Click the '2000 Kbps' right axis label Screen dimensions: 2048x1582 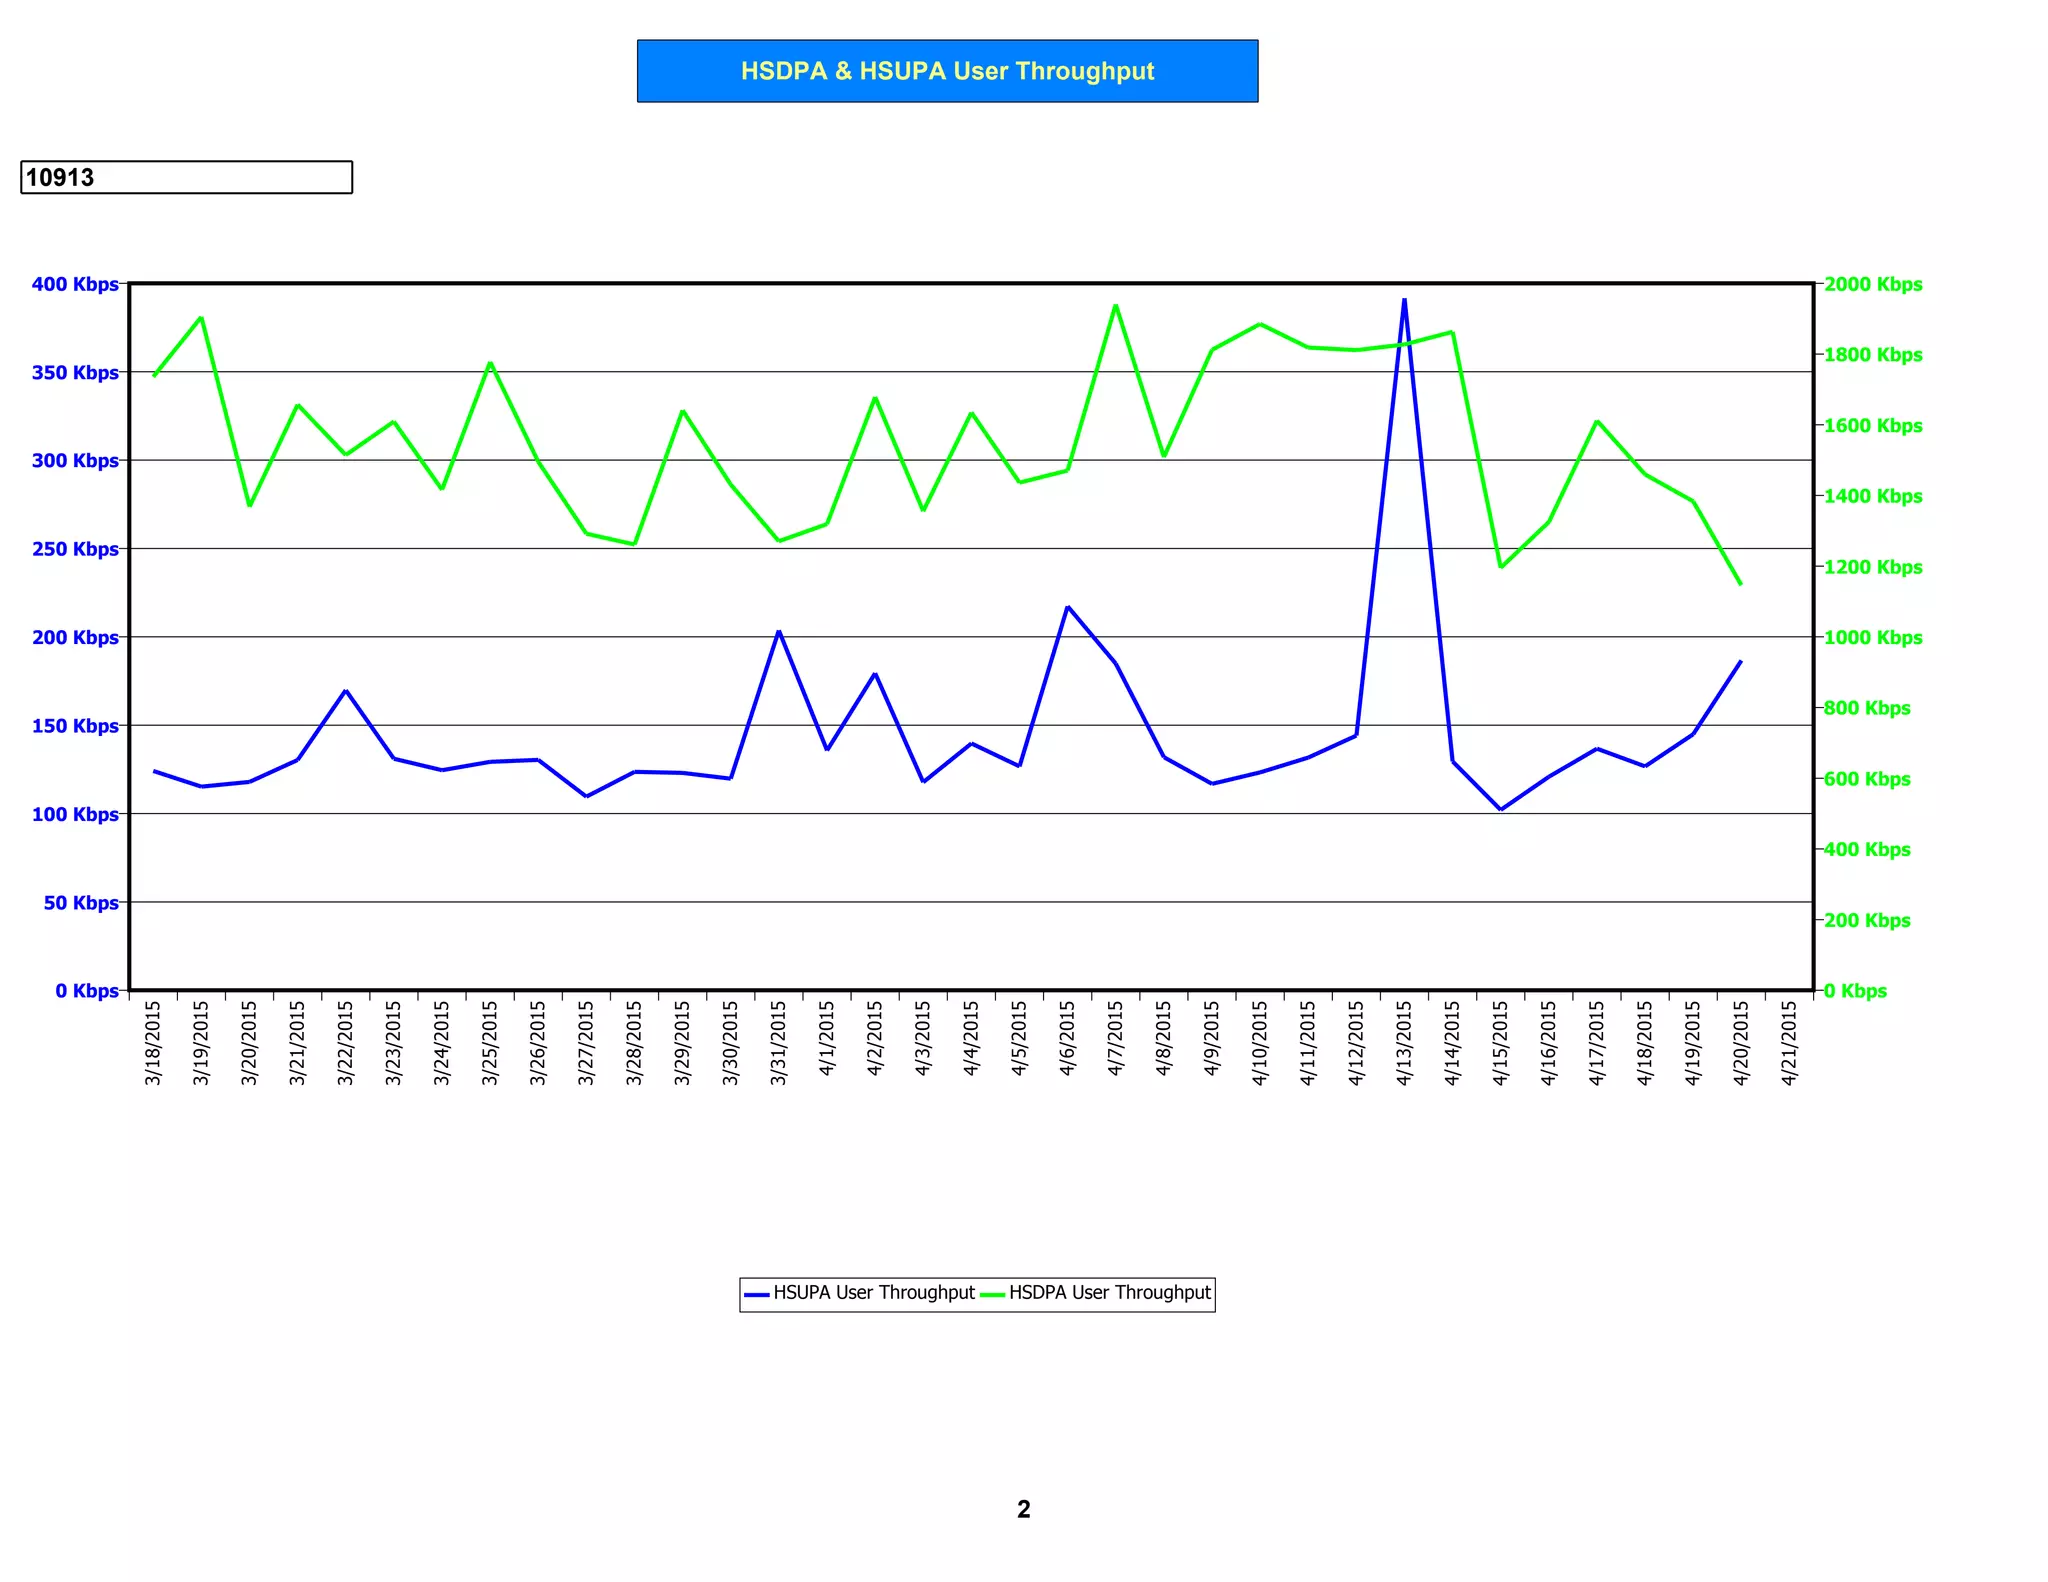point(1874,284)
